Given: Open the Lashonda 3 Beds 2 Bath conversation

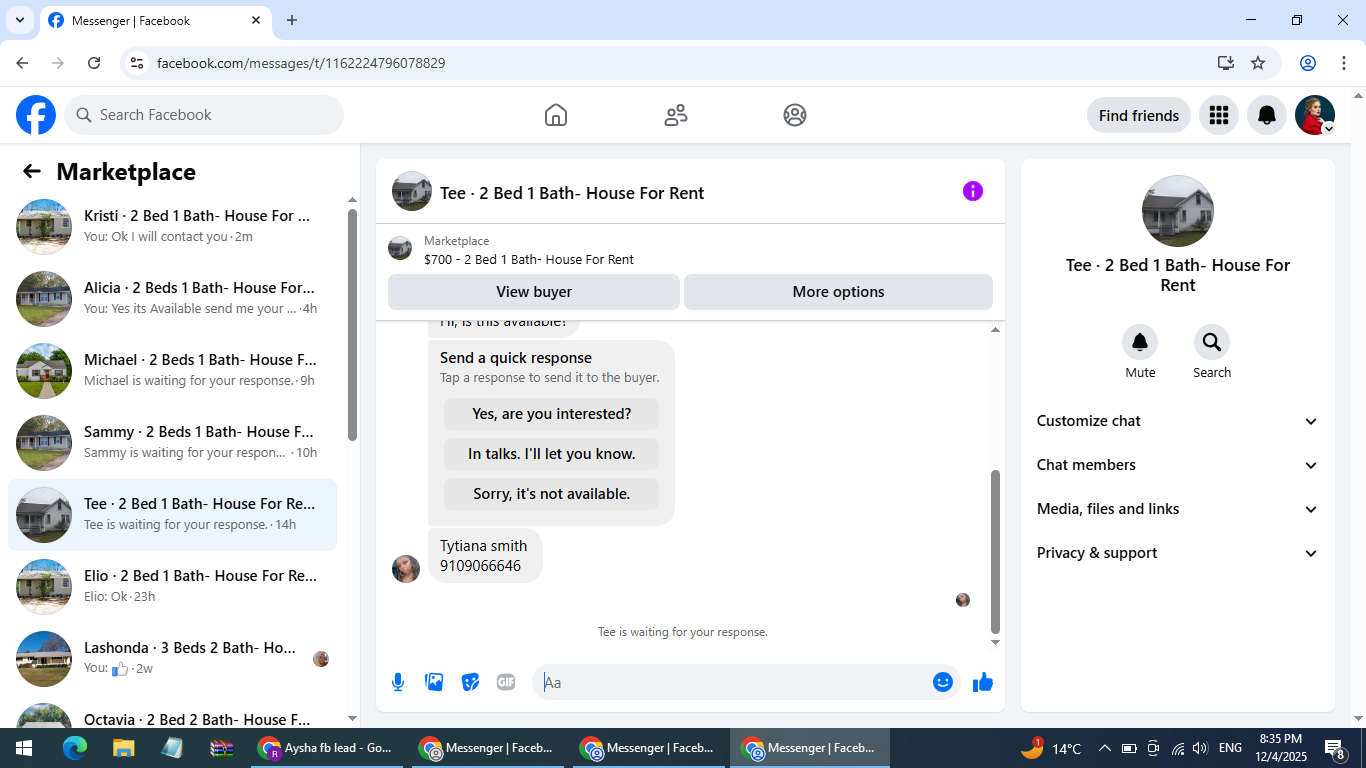Looking at the screenshot, I should [x=172, y=659].
